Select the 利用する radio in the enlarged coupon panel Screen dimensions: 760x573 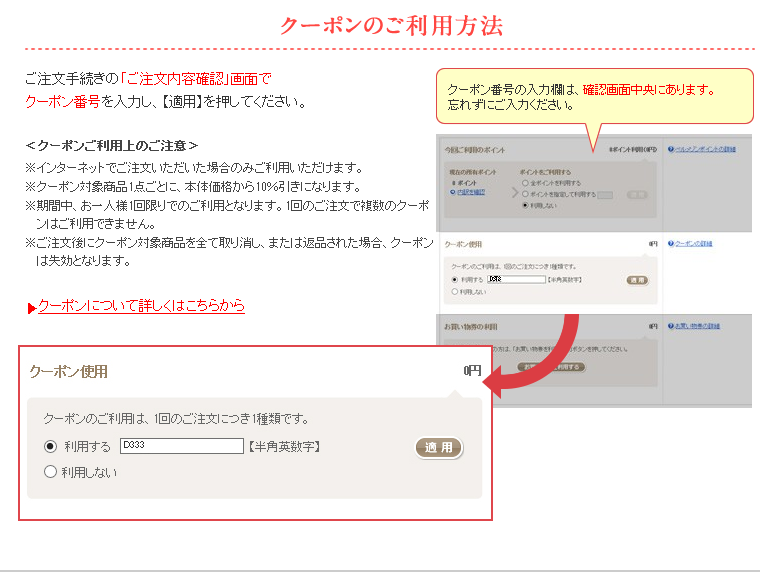51,447
